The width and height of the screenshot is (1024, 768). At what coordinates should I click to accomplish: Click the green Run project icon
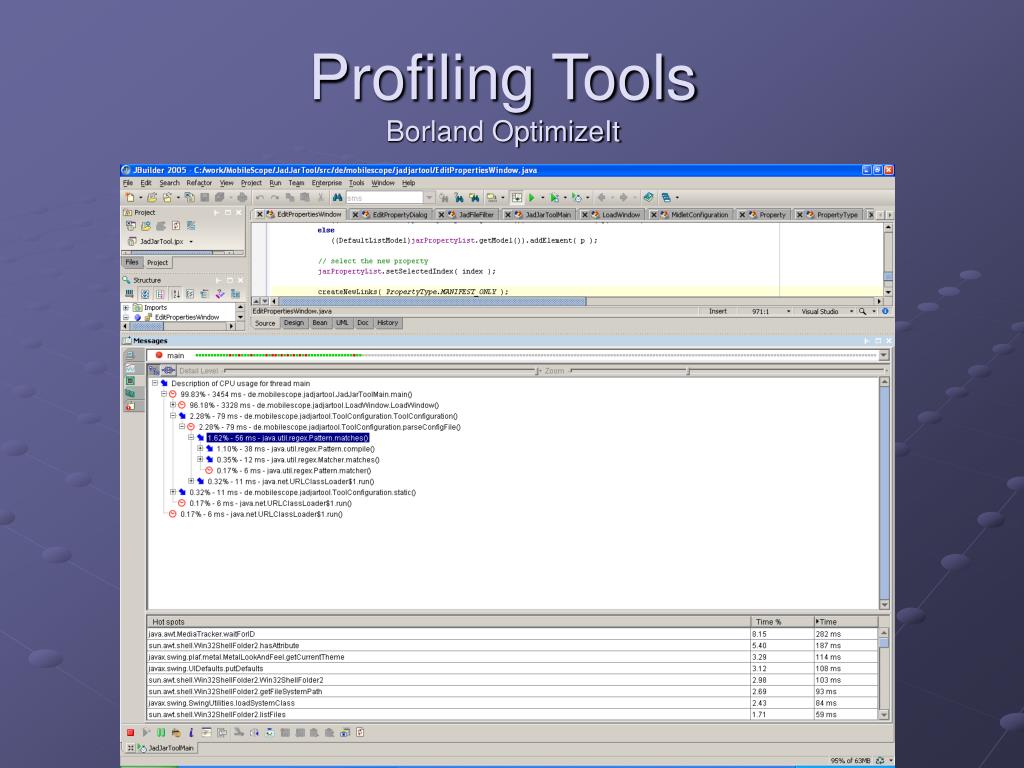tap(532, 197)
